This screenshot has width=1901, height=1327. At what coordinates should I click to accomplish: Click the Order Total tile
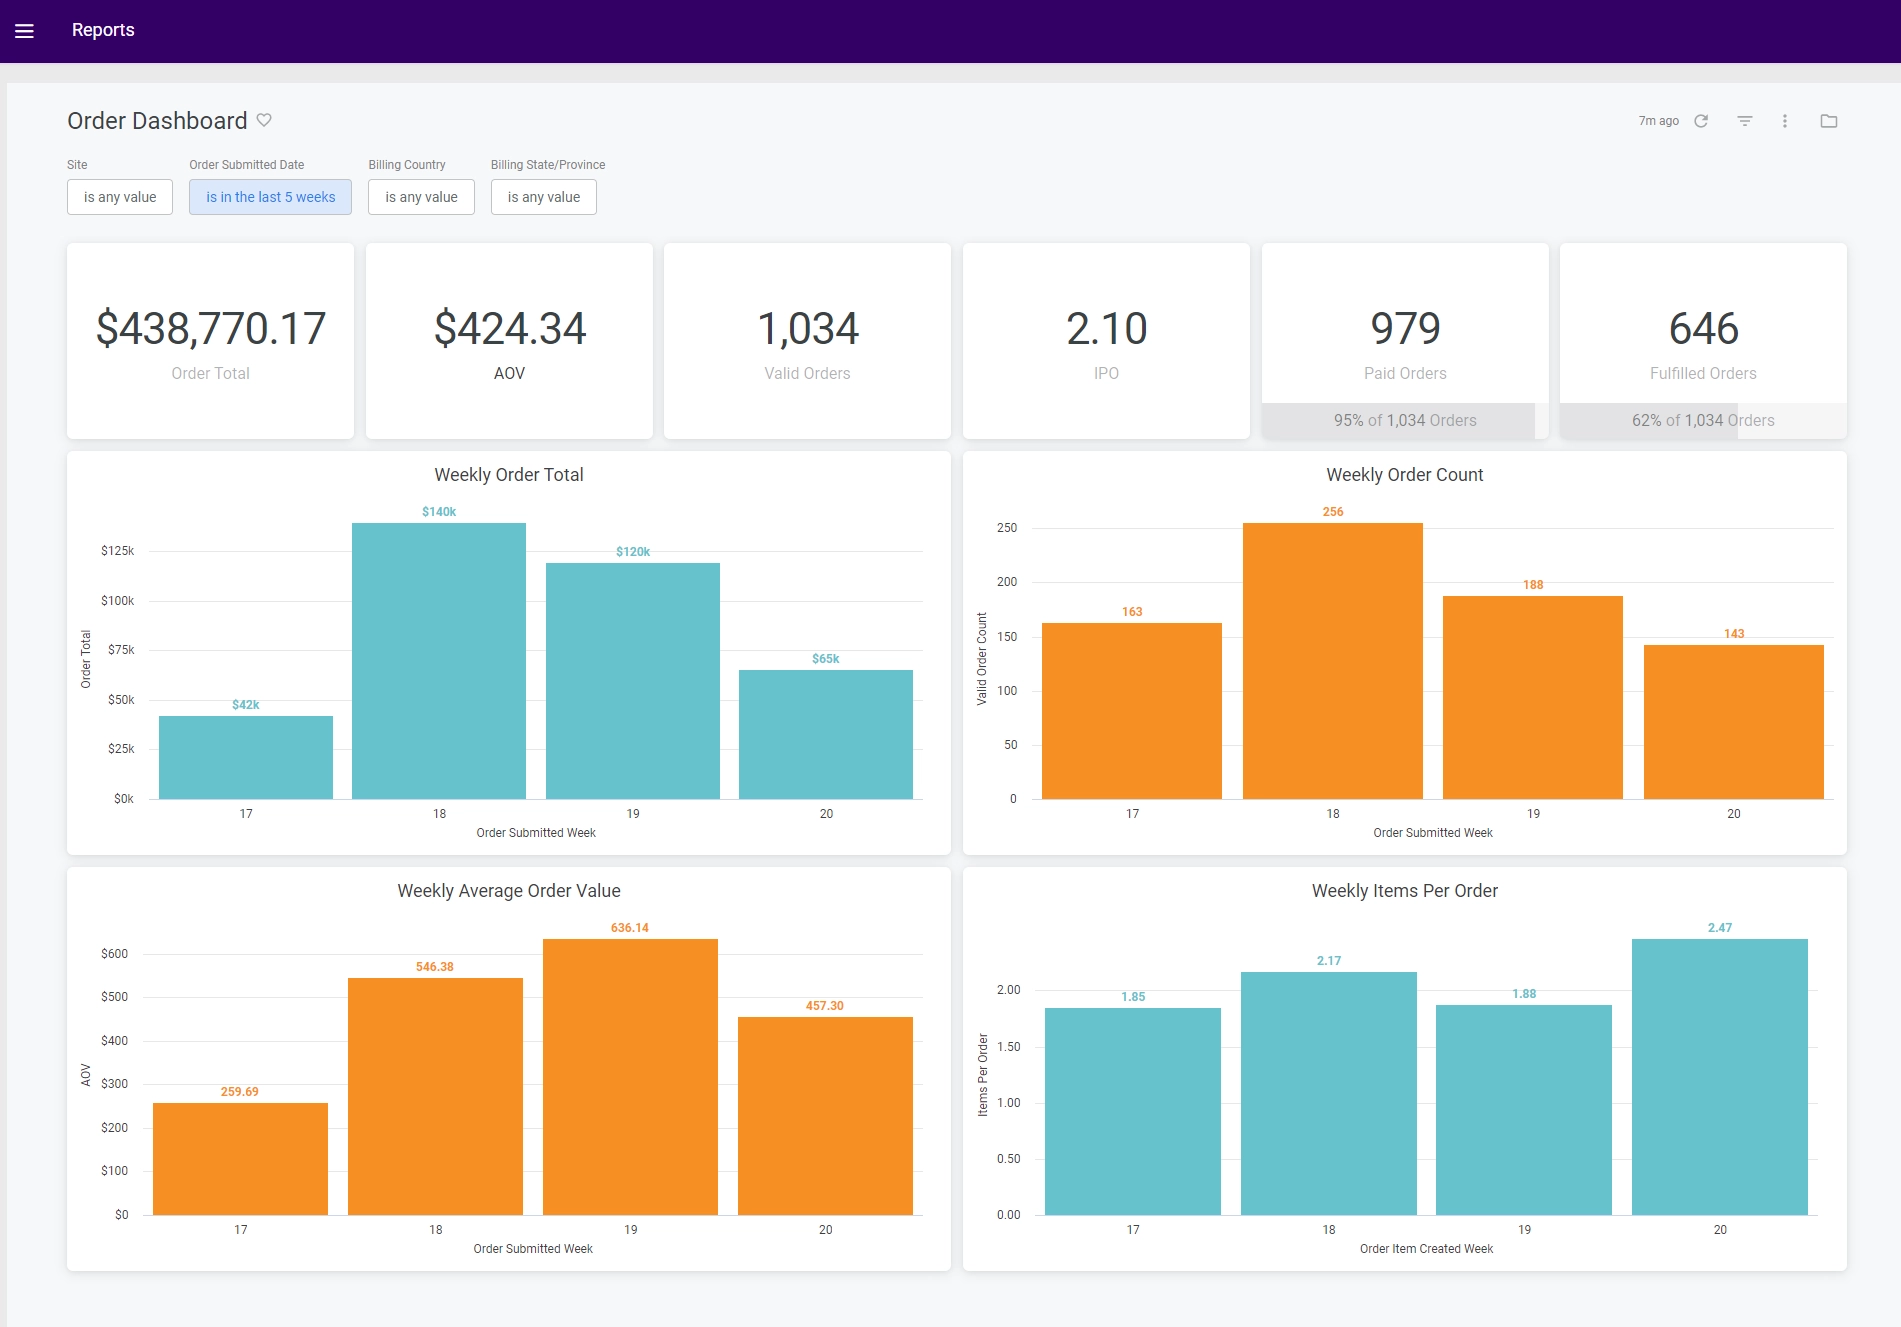[x=209, y=340]
